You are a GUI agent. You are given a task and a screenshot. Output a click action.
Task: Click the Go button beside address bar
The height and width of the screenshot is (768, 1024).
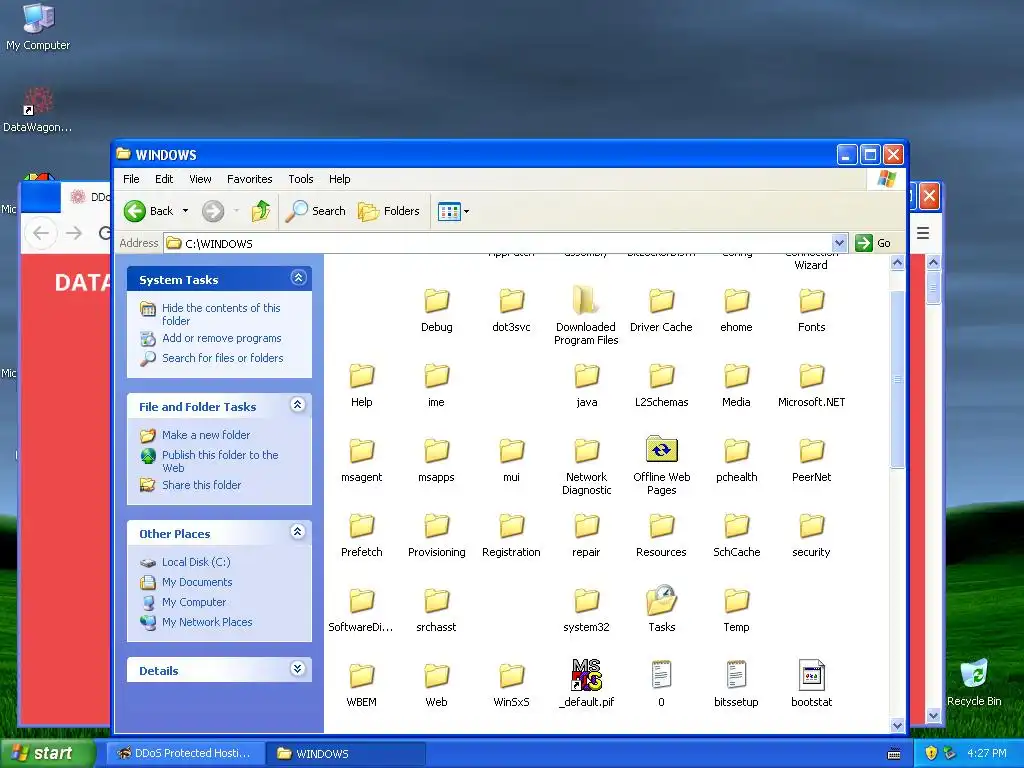tap(874, 243)
